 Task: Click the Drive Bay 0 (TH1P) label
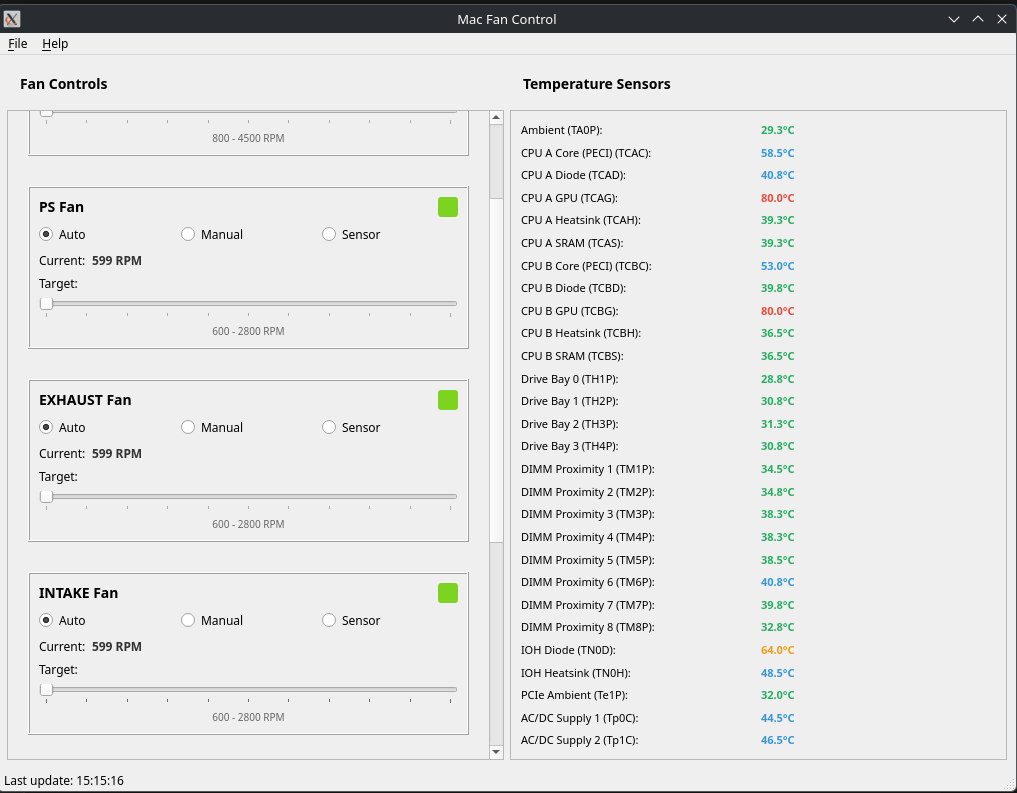pos(569,379)
